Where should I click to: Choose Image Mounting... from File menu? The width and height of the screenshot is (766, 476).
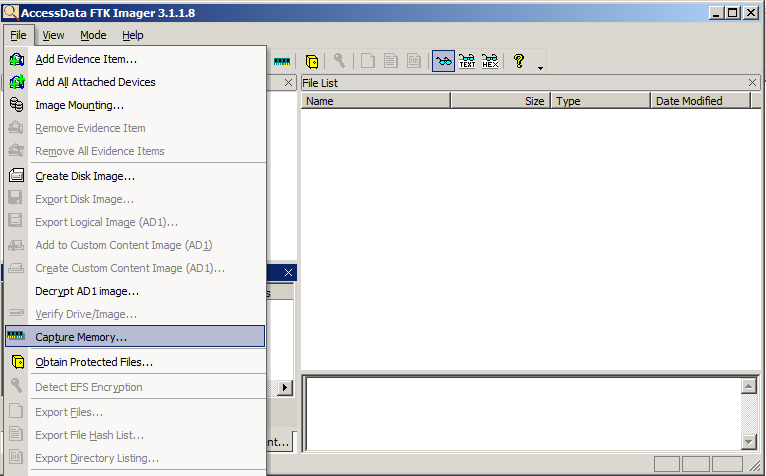click(135, 105)
